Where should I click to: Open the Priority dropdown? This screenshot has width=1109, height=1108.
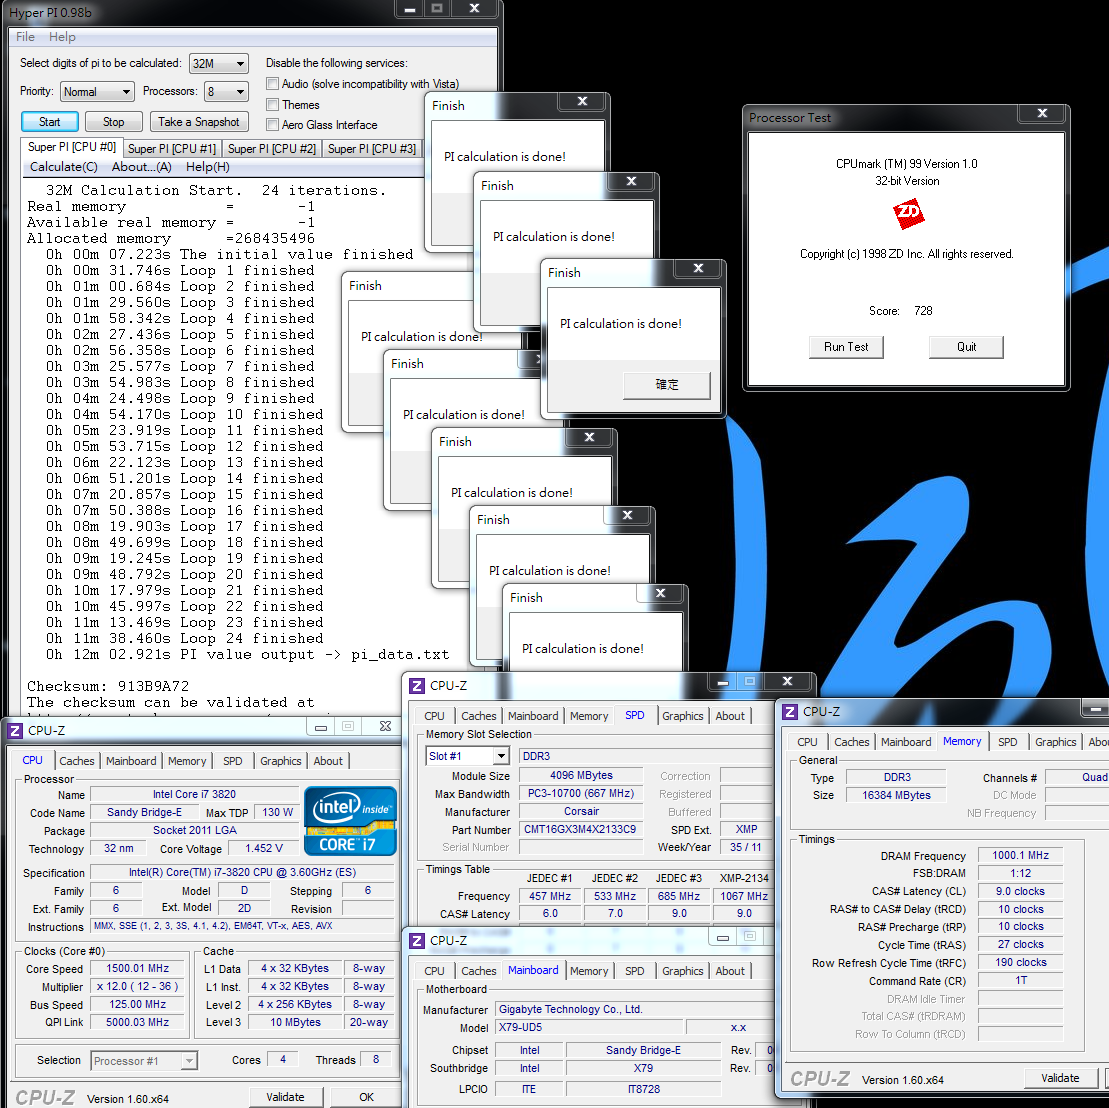coord(97,92)
